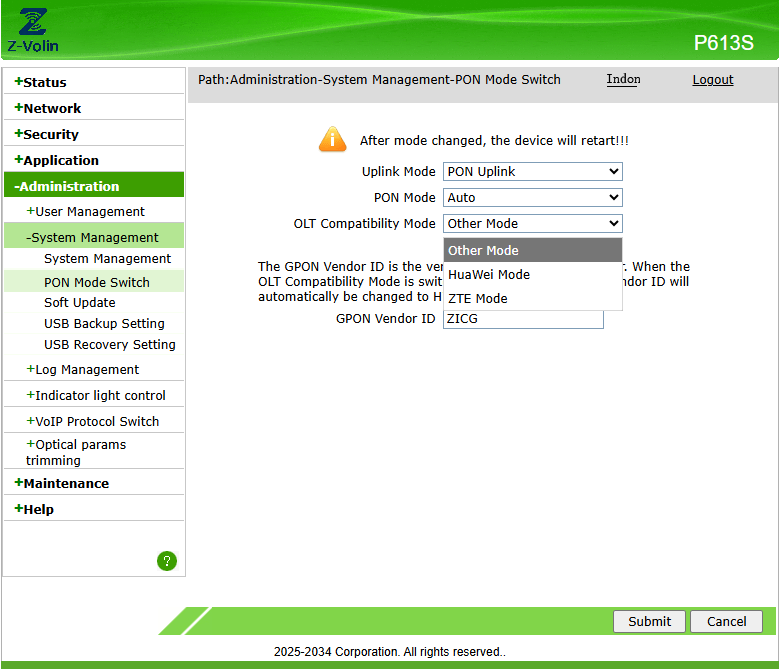Click the Cancel button
This screenshot has height=671, width=781.
(x=726, y=621)
